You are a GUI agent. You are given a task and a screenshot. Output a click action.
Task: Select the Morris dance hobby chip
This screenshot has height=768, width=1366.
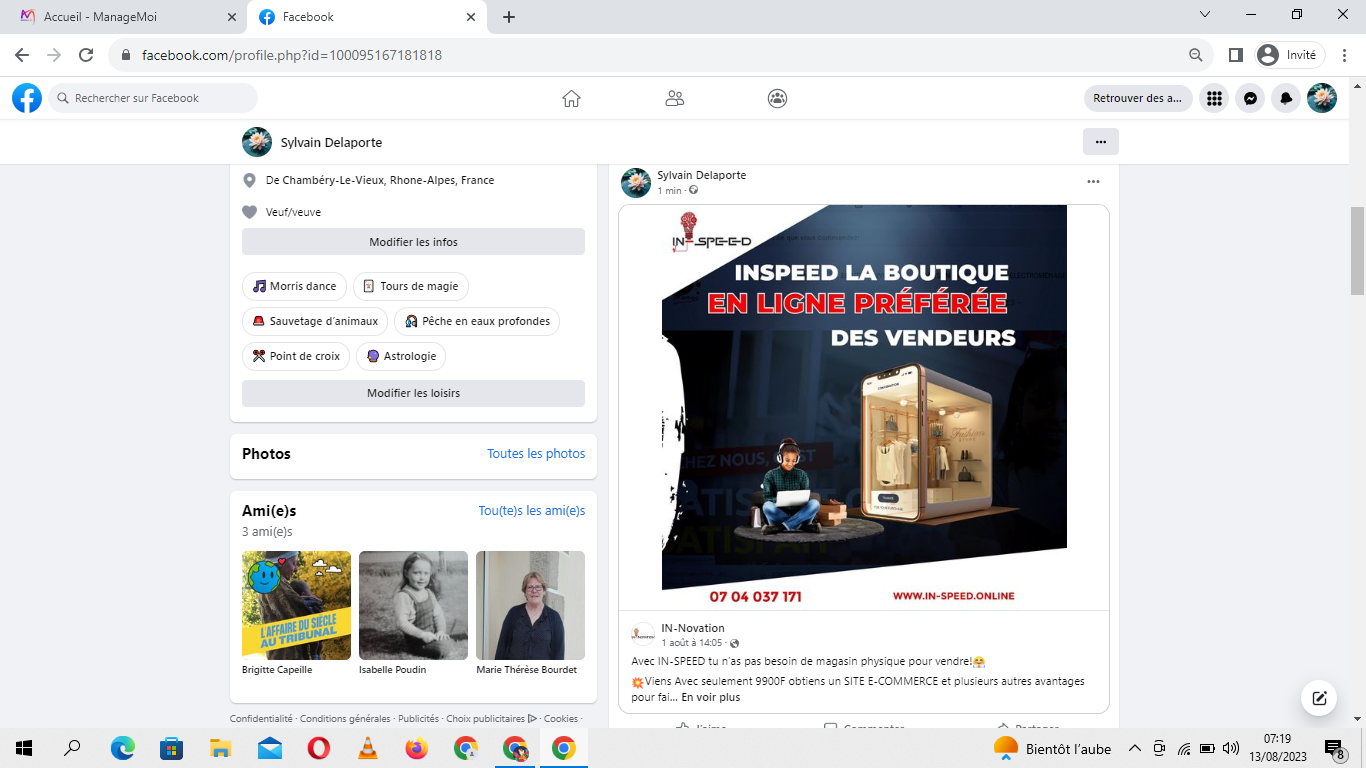click(x=294, y=286)
